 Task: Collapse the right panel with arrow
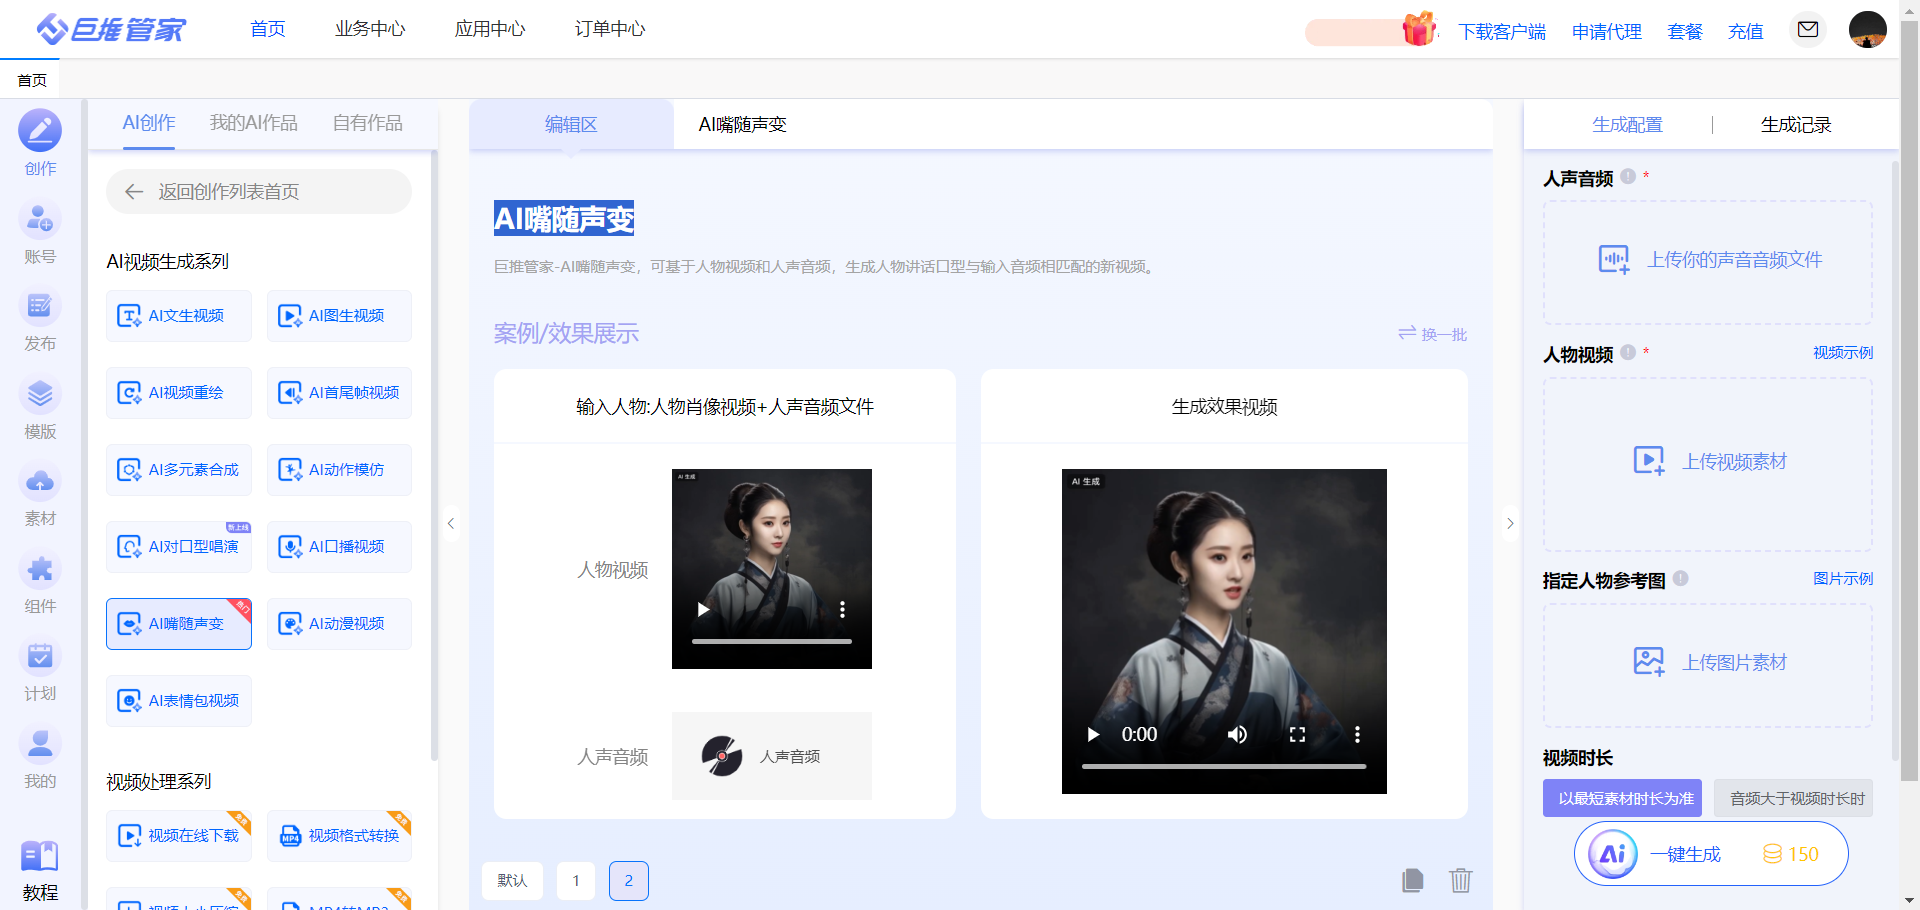point(1510,523)
